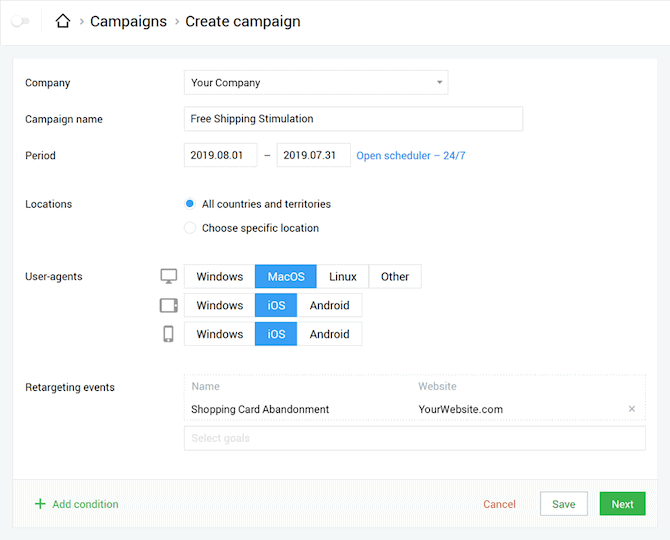This screenshot has width=670, height=540.
Task: Remove Shopping Card Abandonment event
Action: [x=632, y=409]
